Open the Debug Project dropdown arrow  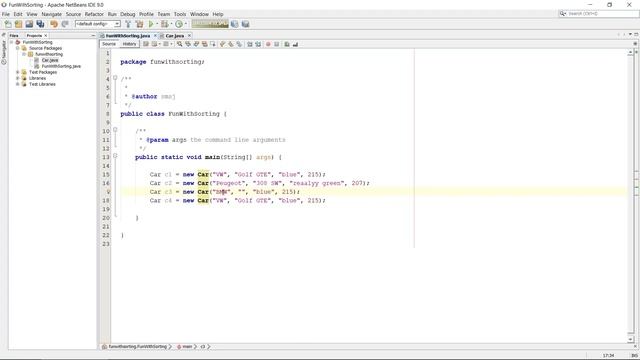pos(171,24)
